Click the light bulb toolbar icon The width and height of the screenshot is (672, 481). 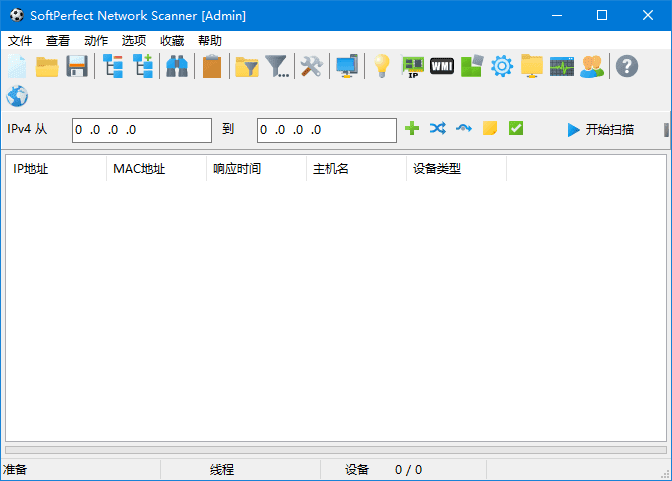point(381,67)
